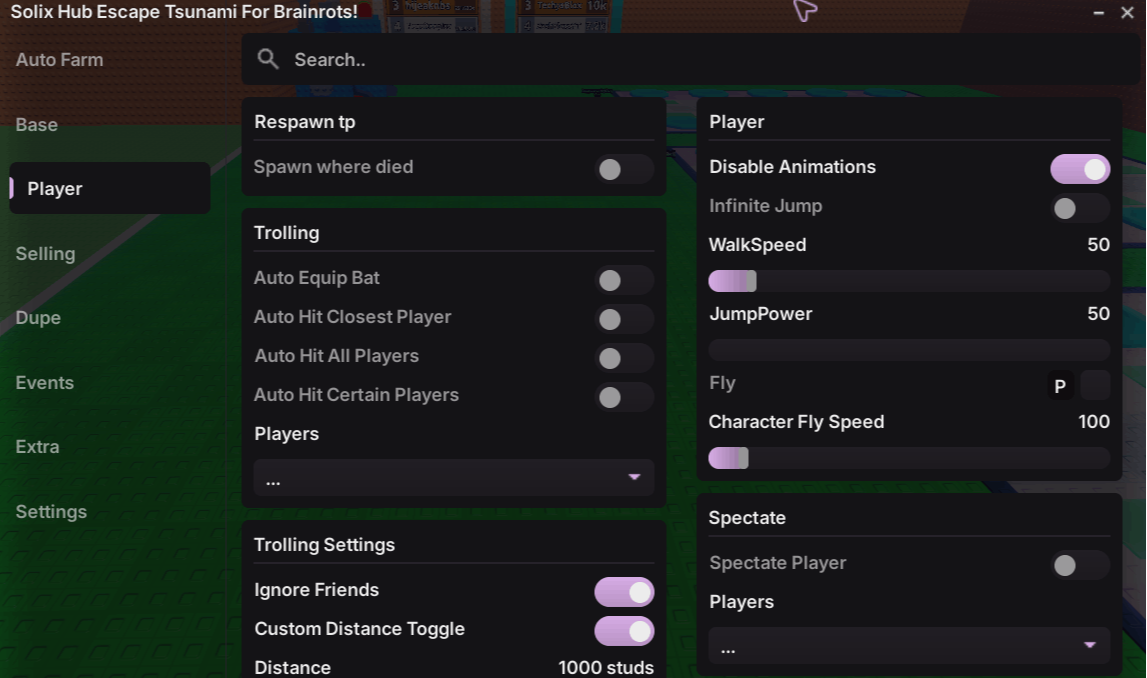Image resolution: width=1147 pixels, height=678 pixels.
Task: Expand the Spectate Players dropdown
Action: 909,646
